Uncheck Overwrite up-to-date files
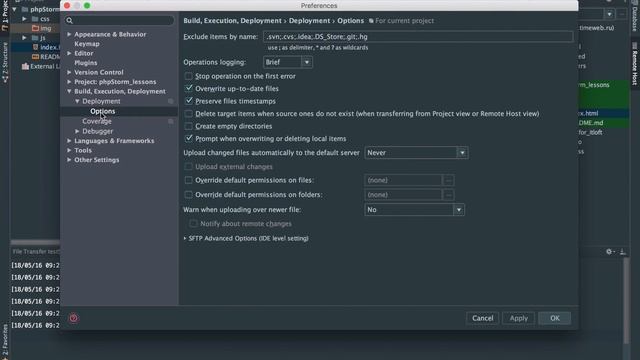Image resolution: width=640 pixels, height=360 pixels. 189,88
